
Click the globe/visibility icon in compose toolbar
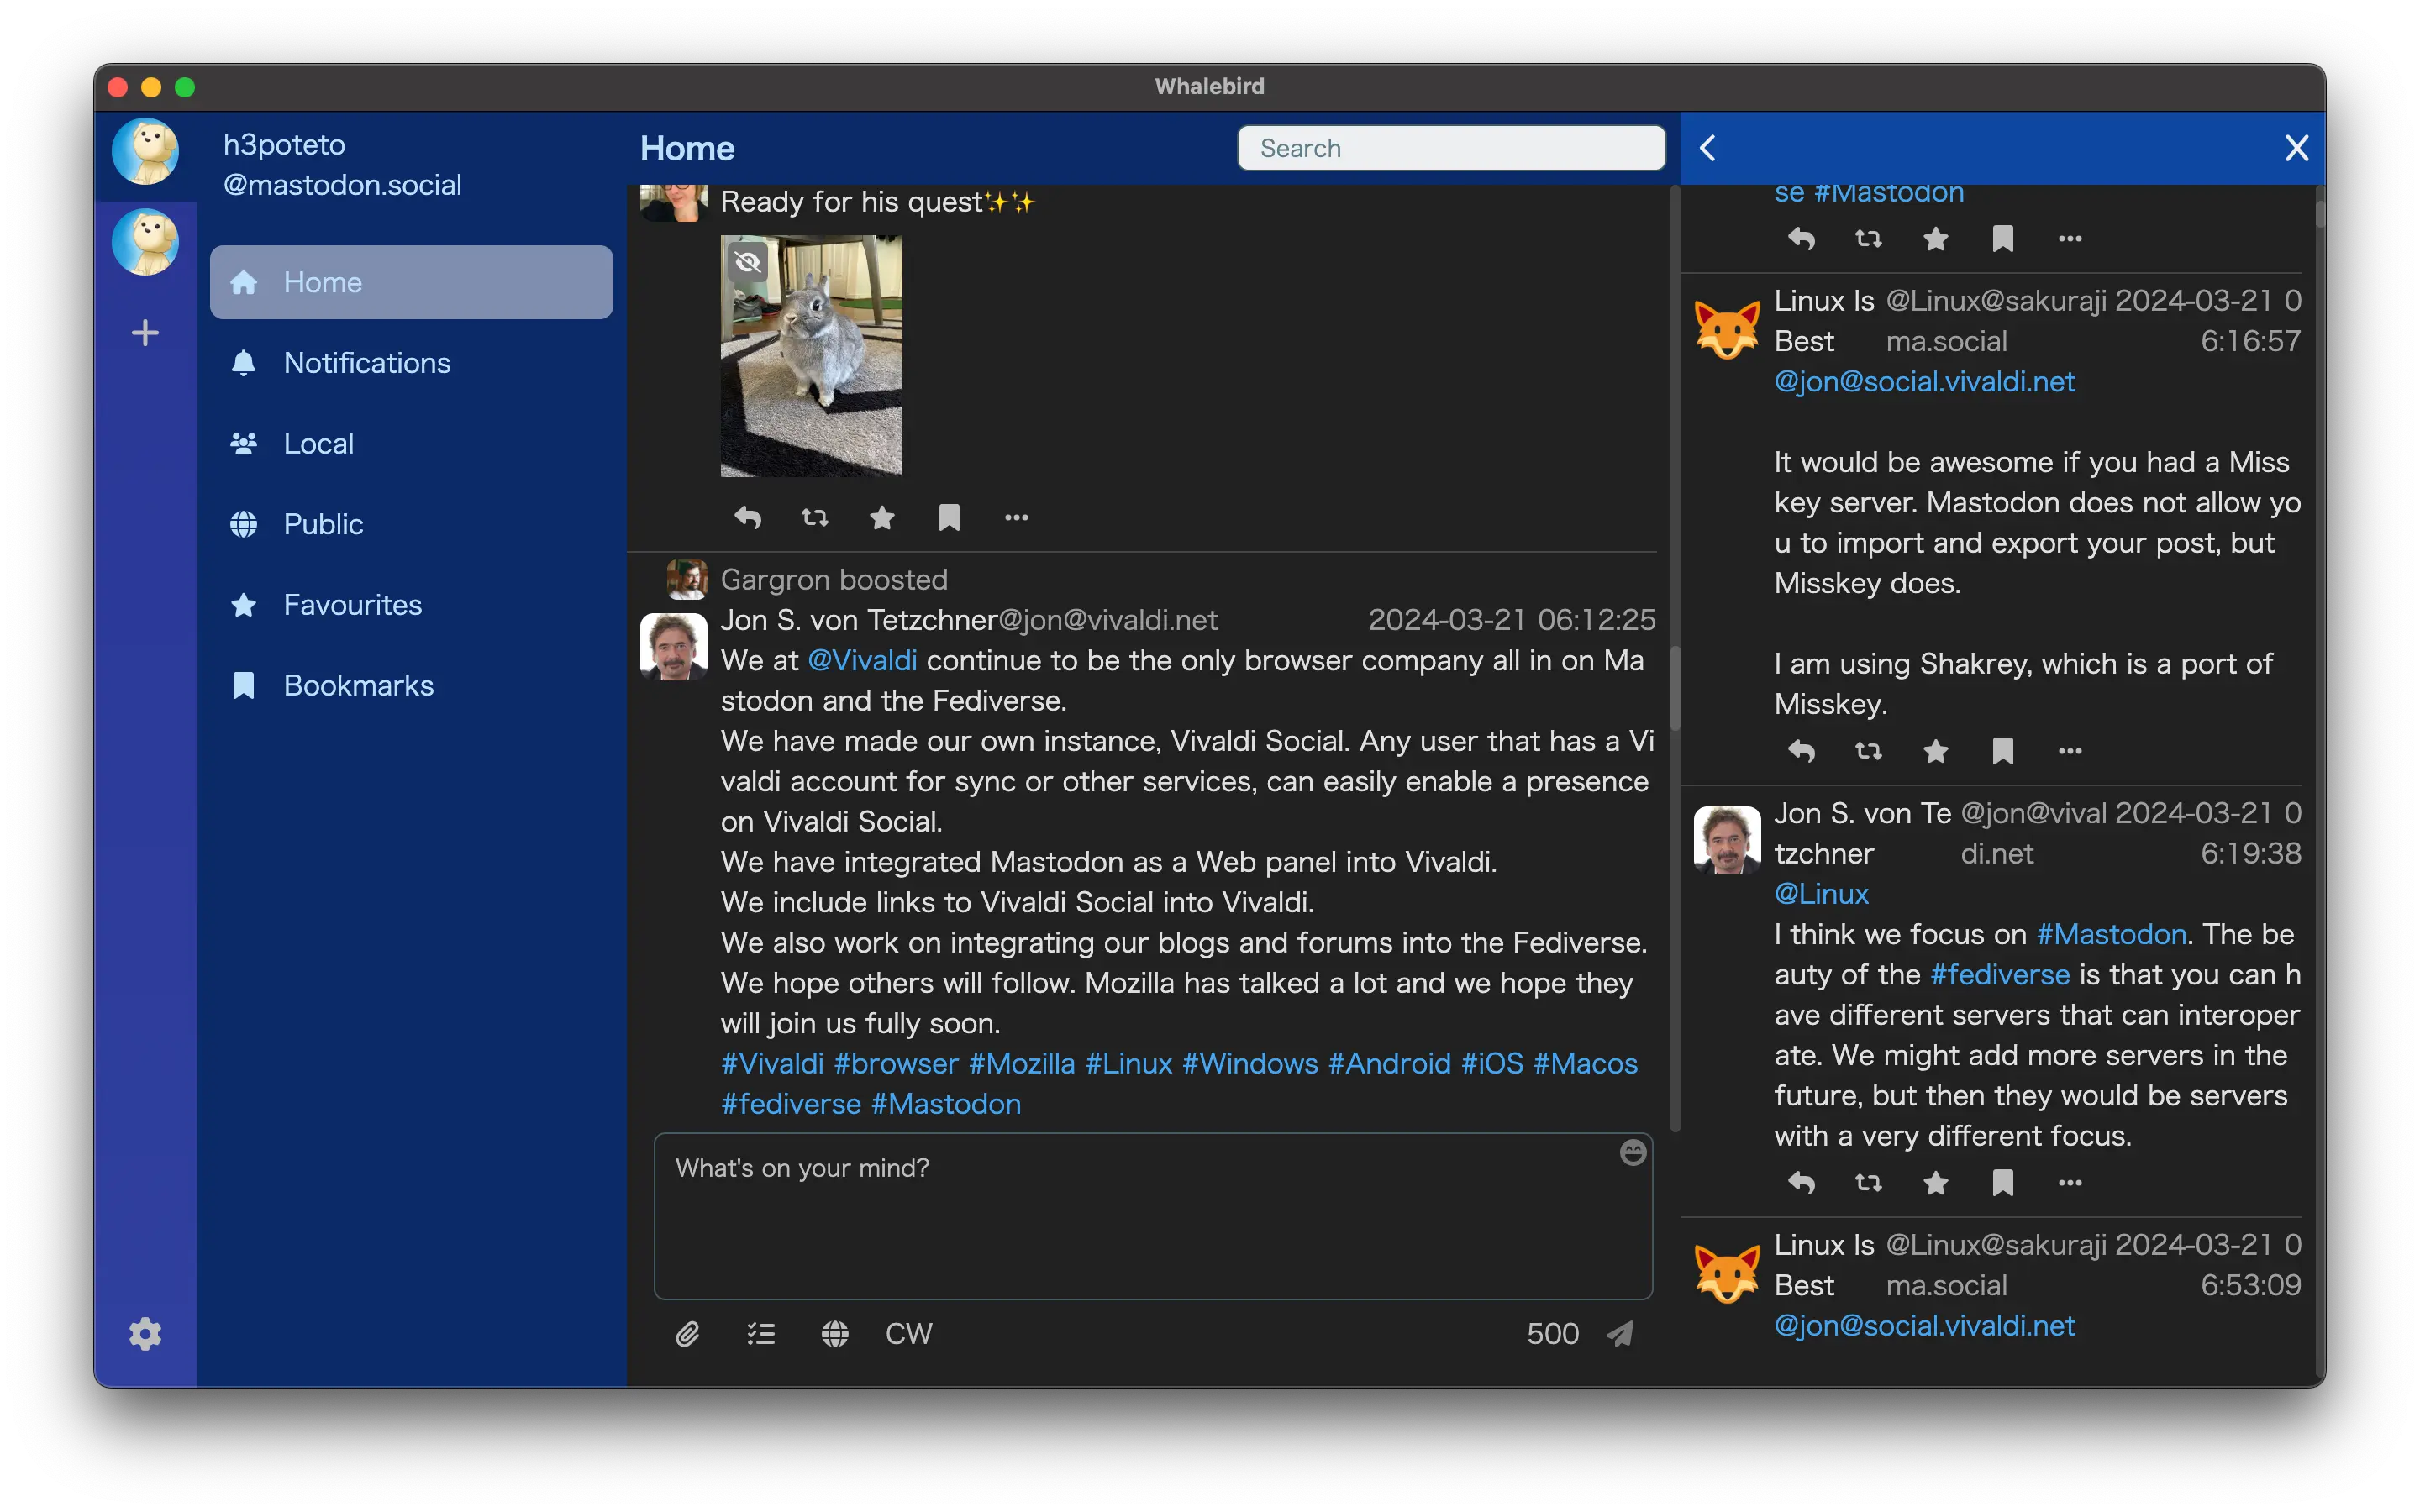834,1334
